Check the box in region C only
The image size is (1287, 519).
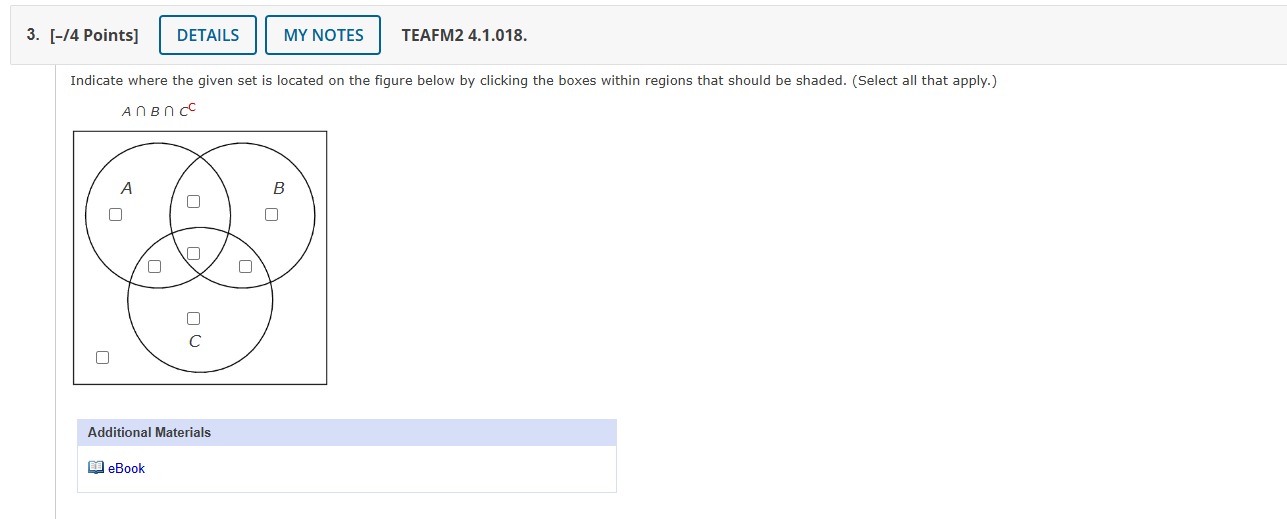pyautogui.click(x=194, y=318)
